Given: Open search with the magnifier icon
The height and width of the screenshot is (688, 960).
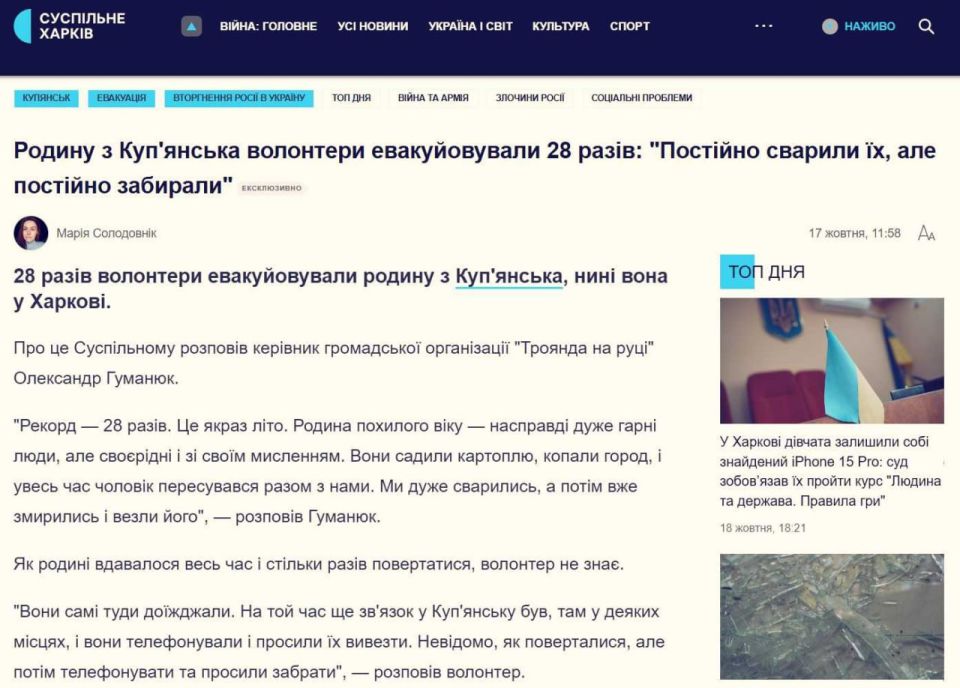Looking at the screenshot, I should click(x=926, y=26).
